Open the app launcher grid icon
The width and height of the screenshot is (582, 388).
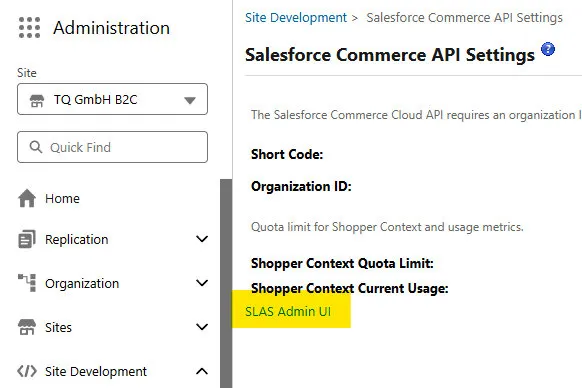[x=29, y=27]
